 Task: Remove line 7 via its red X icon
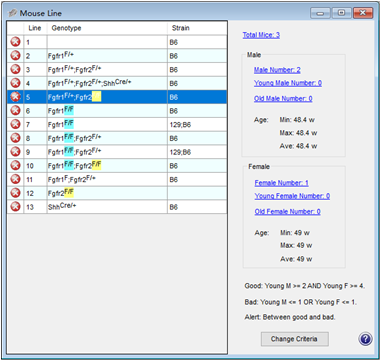15,124
